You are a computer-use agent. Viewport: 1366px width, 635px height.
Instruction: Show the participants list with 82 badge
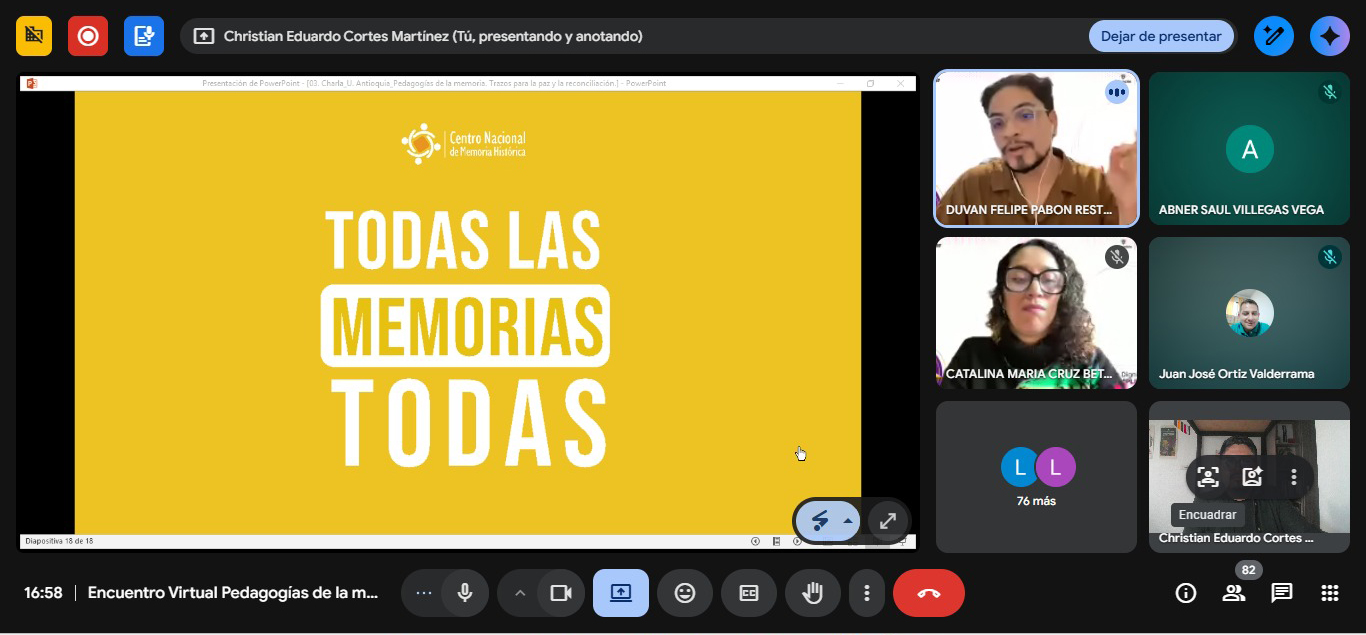point(1234,593)
